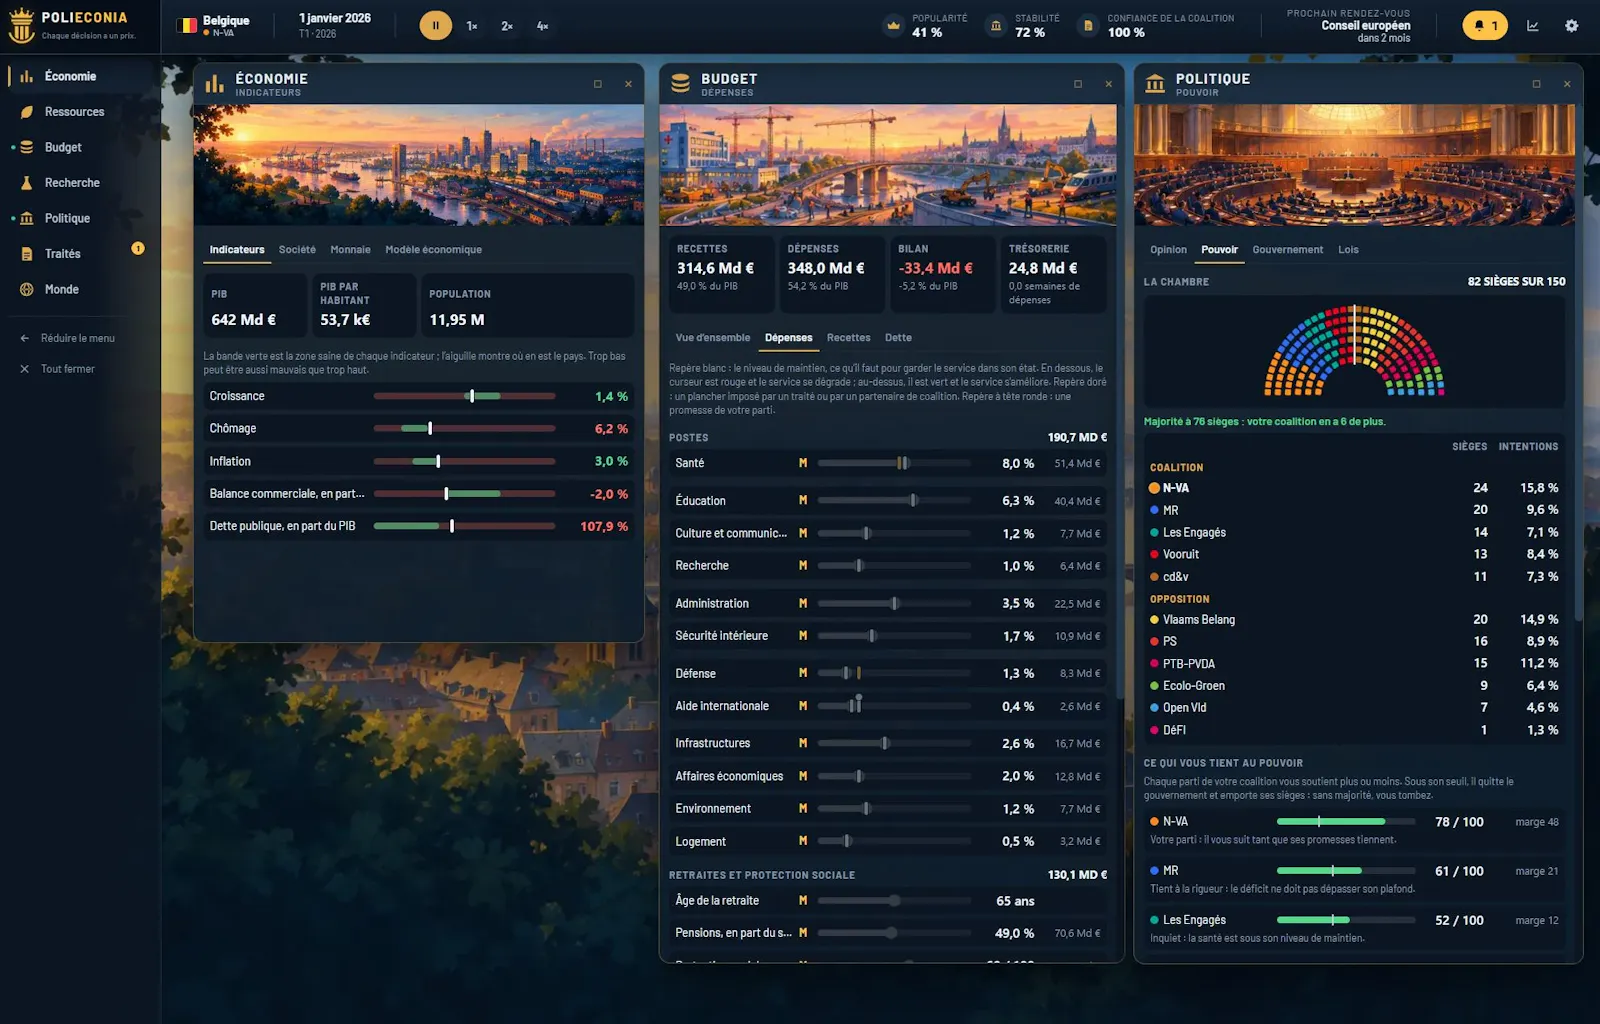Click the M marker on Éducation row

803,500
